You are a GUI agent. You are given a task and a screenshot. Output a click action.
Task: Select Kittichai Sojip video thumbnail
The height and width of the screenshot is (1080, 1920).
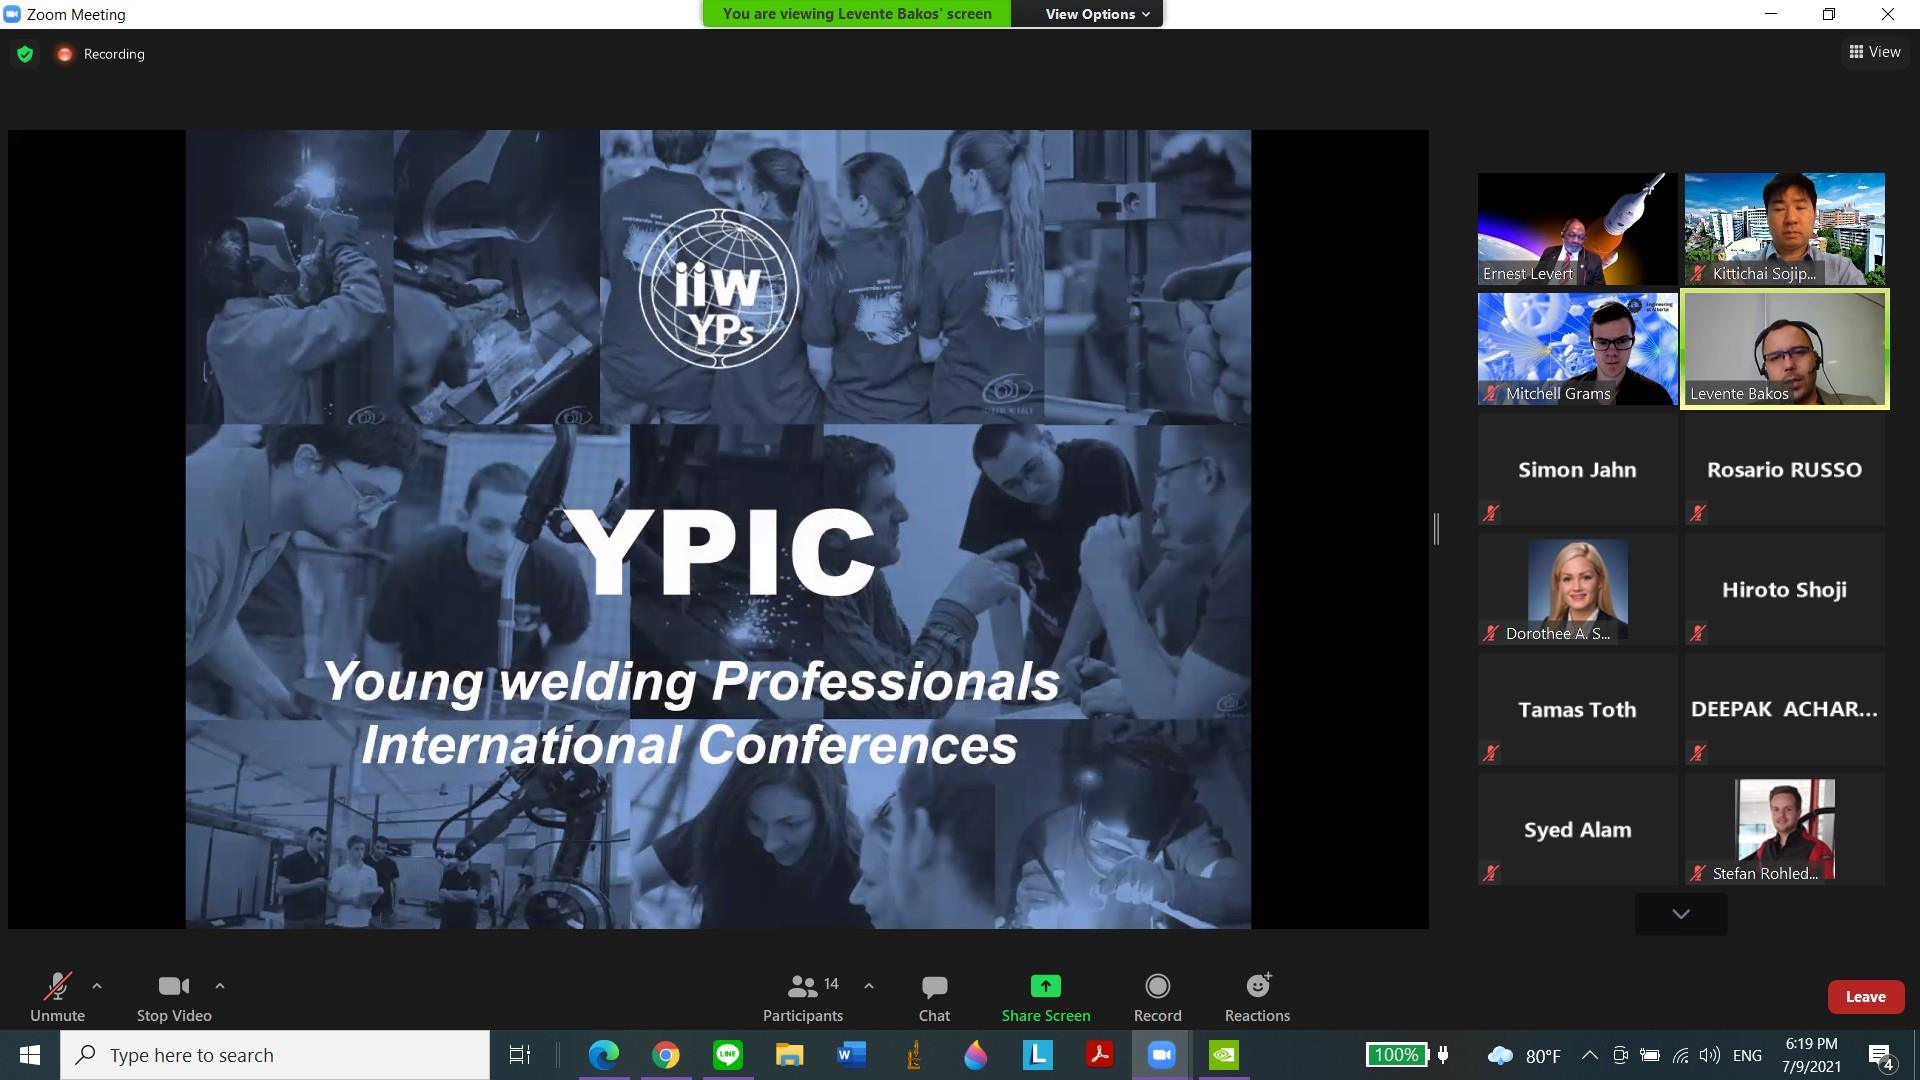pos(1784,229)
